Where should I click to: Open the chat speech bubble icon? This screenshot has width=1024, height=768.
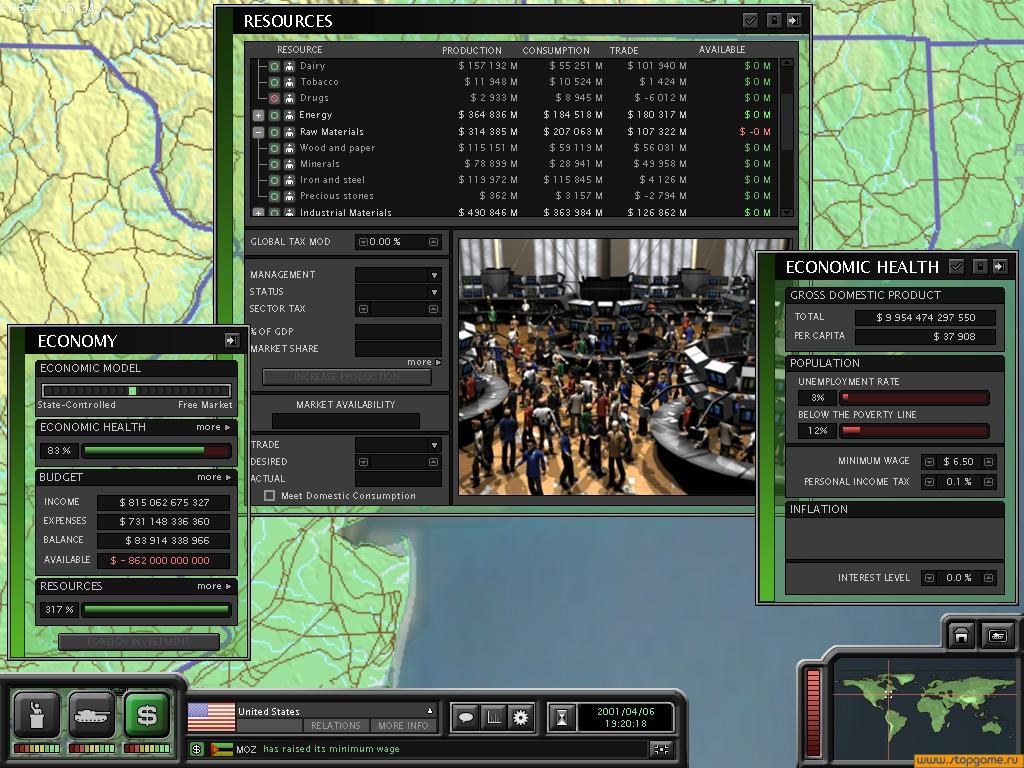465,717
